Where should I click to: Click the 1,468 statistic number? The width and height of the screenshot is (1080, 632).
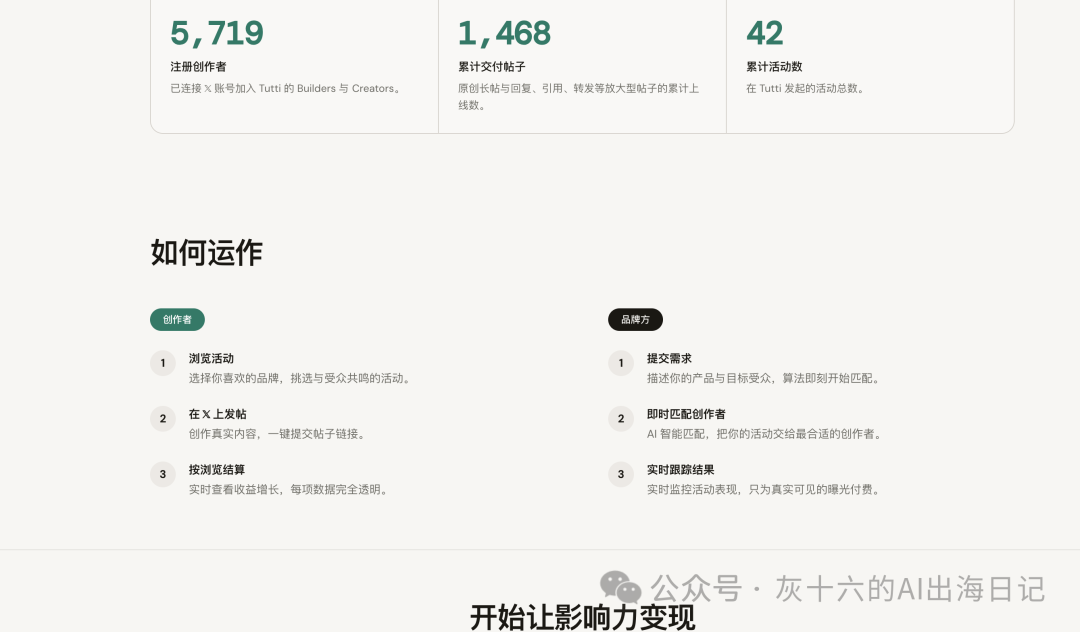[505, 34]
